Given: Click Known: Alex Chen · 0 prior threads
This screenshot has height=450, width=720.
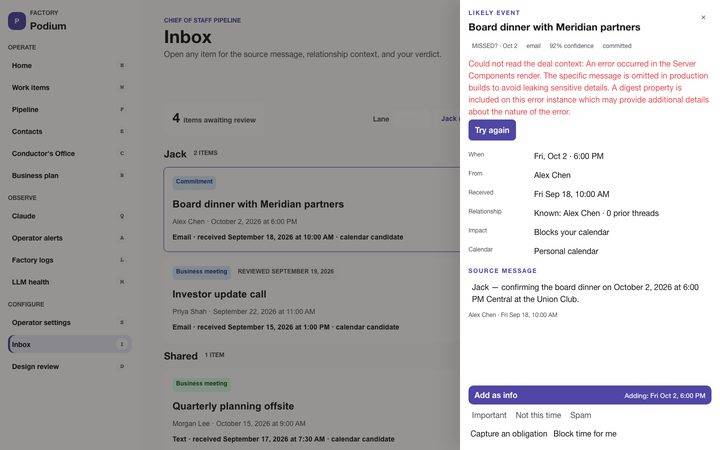Looking at the screenshot, I should [x=596, y=213].
